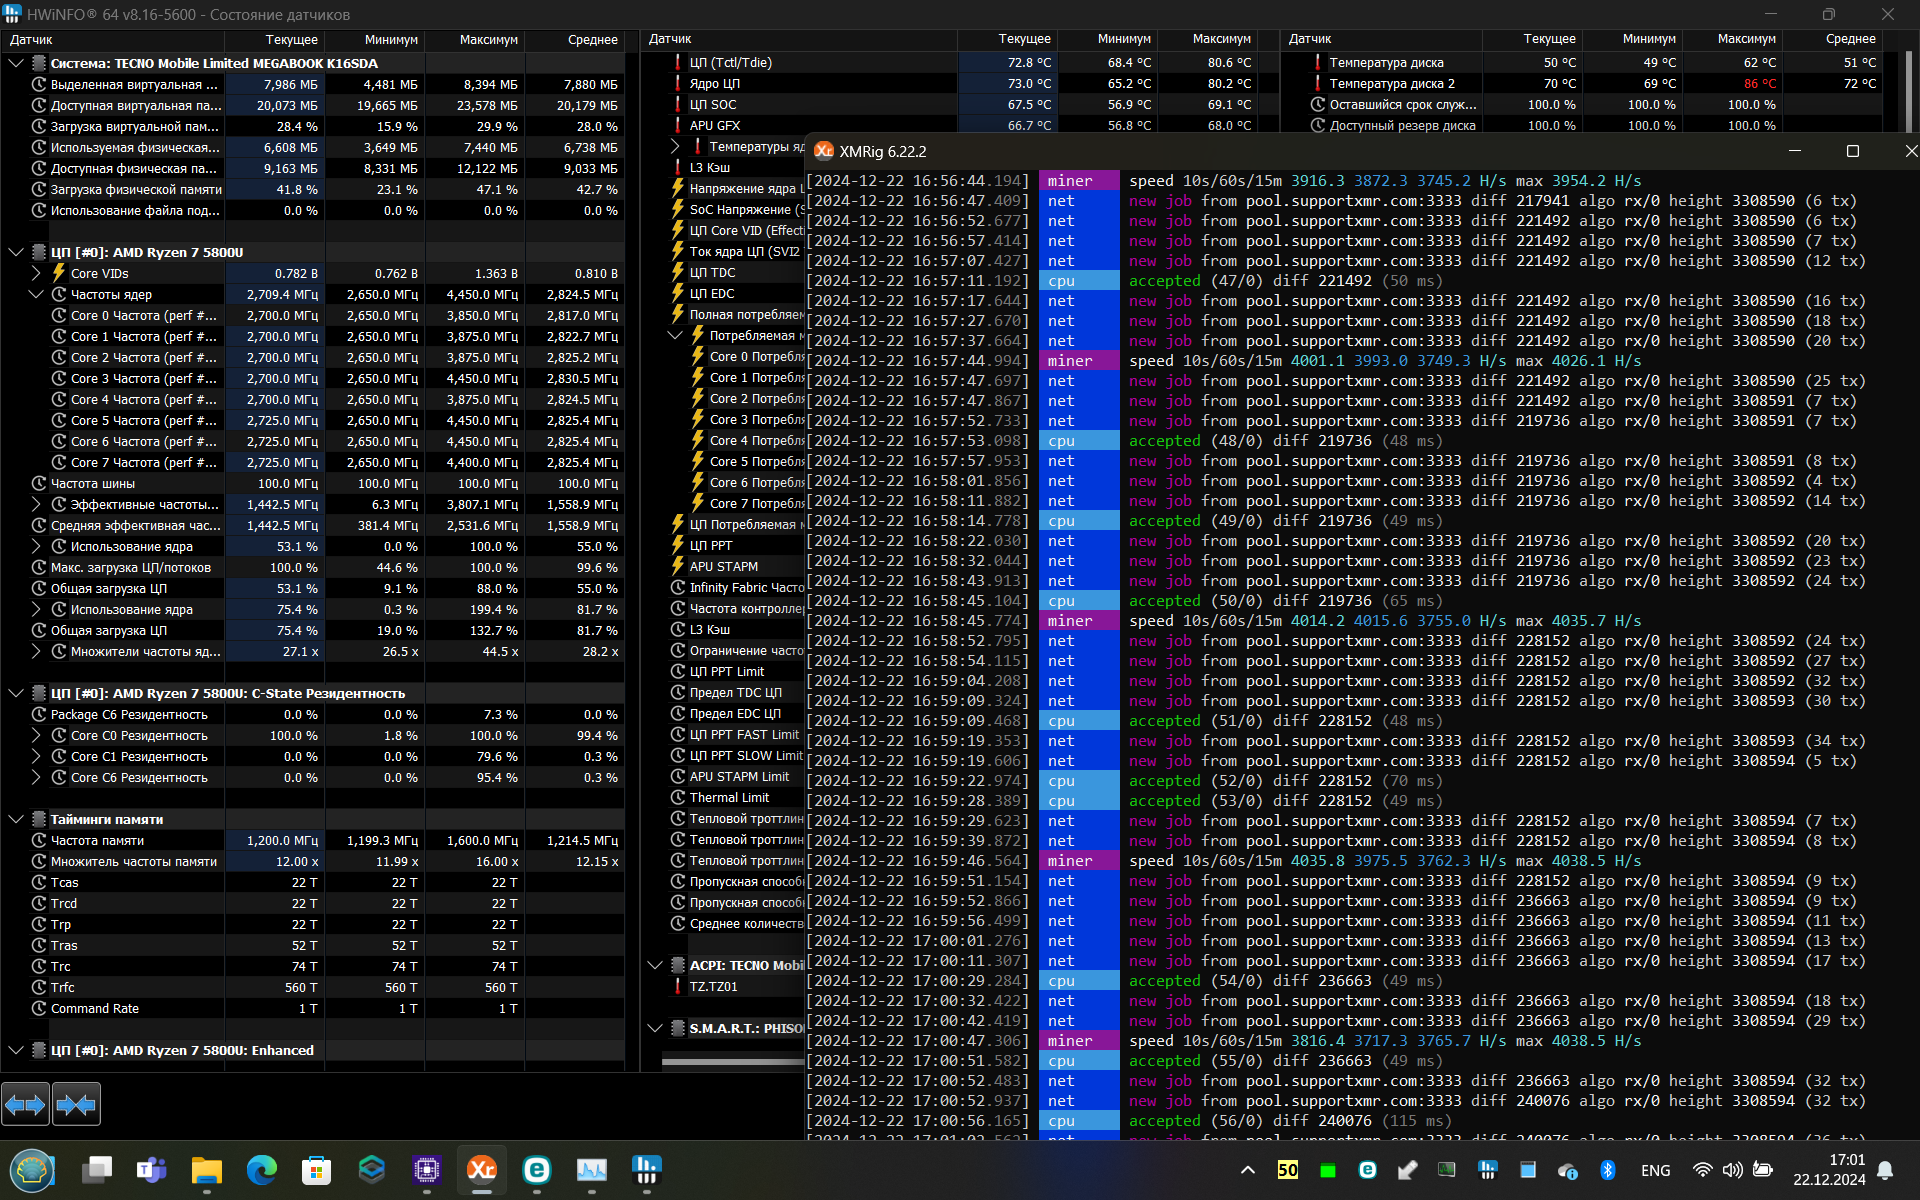Open the HWiNFO taskbar icon

pos(646,1169)
